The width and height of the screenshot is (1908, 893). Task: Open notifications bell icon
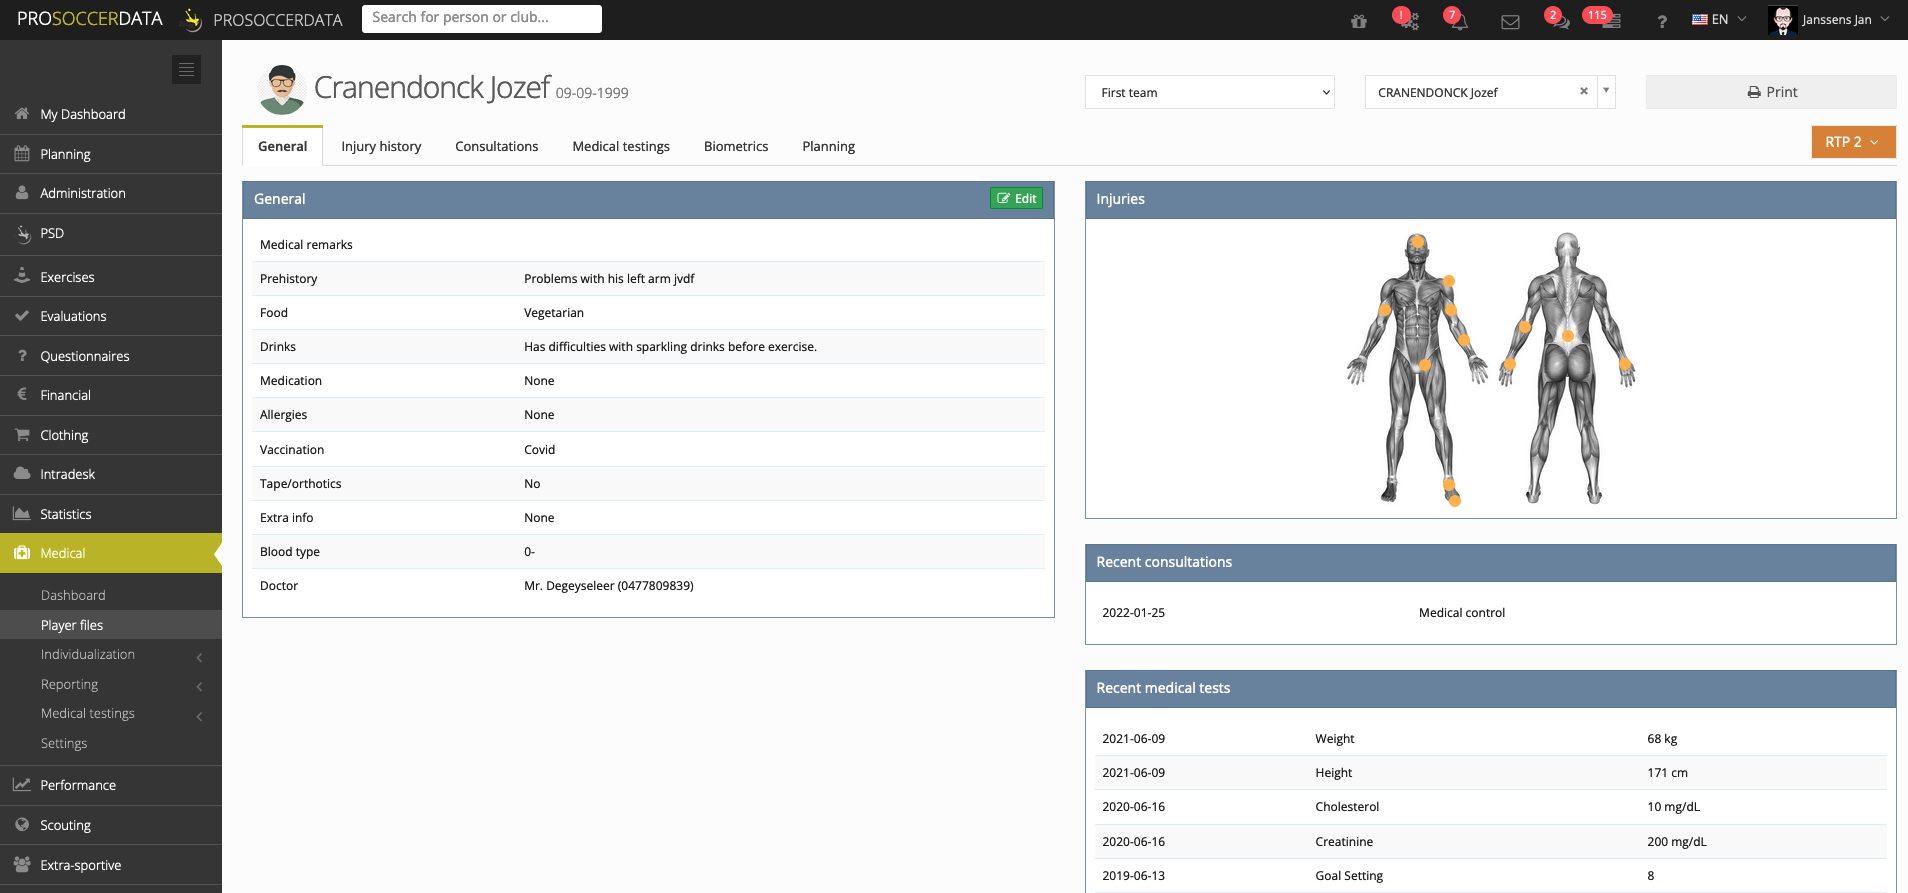1458,21
